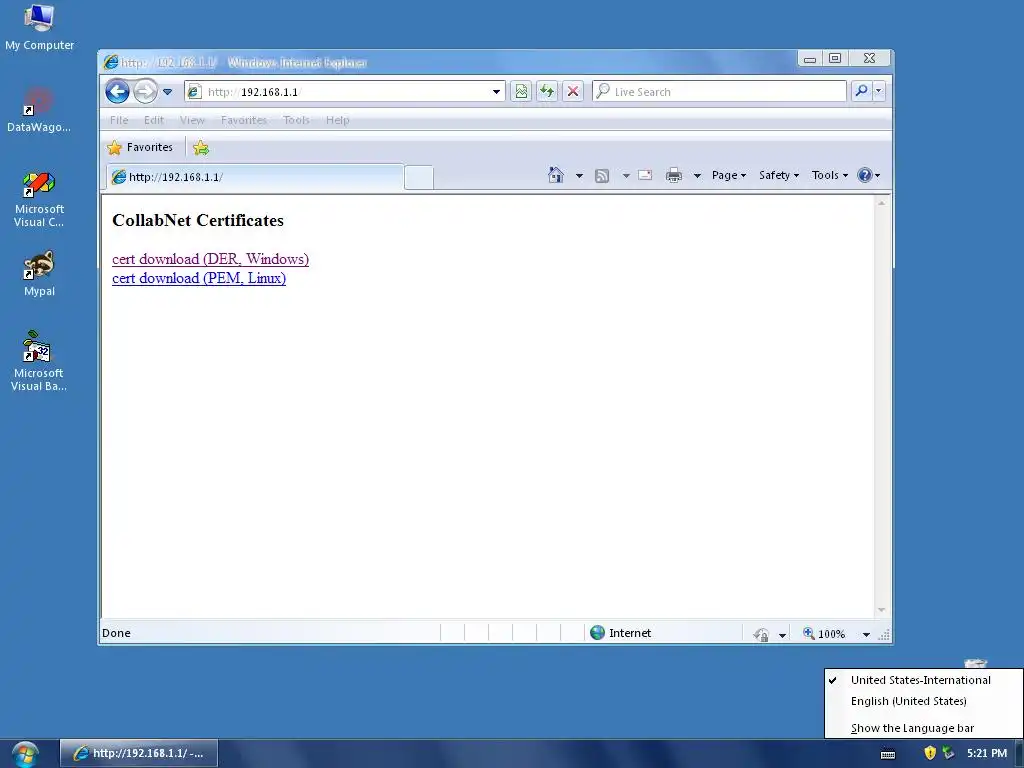Click Internet Explorer taskbar button
The height and width of the screenshot is (768, 1024).
click(x=138, y=753)
